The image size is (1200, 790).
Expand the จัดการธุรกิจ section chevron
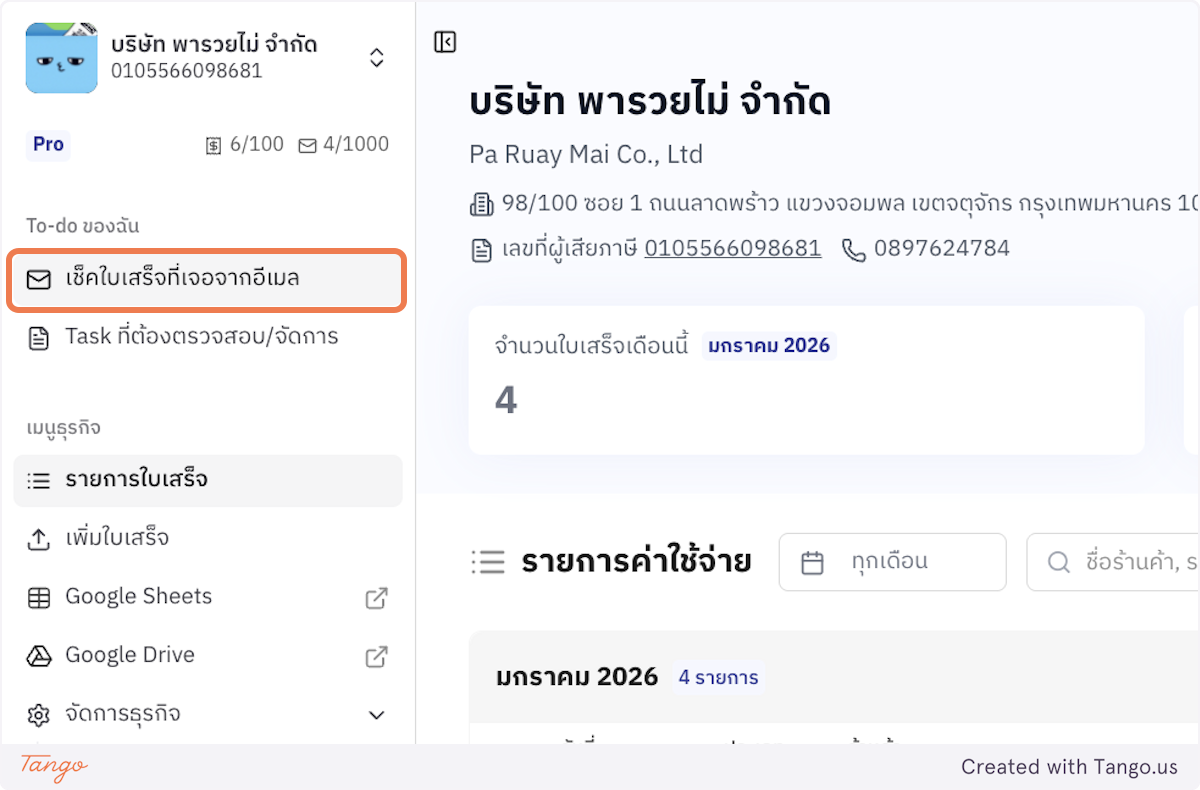(377, 714)
